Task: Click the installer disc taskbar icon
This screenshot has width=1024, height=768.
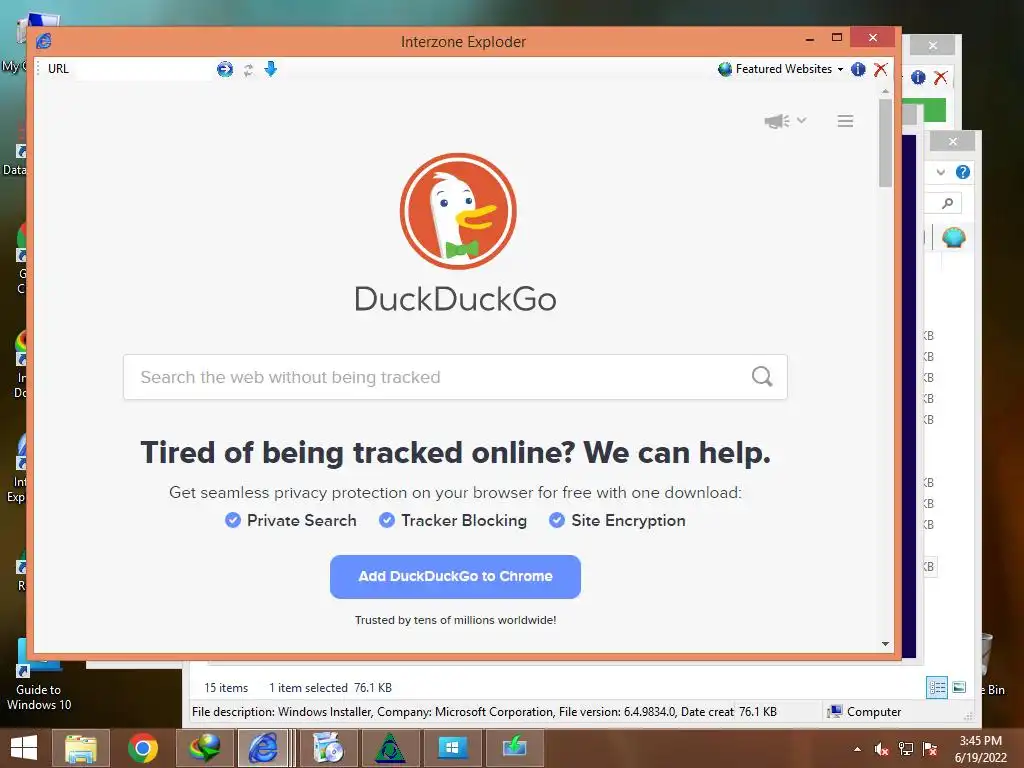Action: 328,748
